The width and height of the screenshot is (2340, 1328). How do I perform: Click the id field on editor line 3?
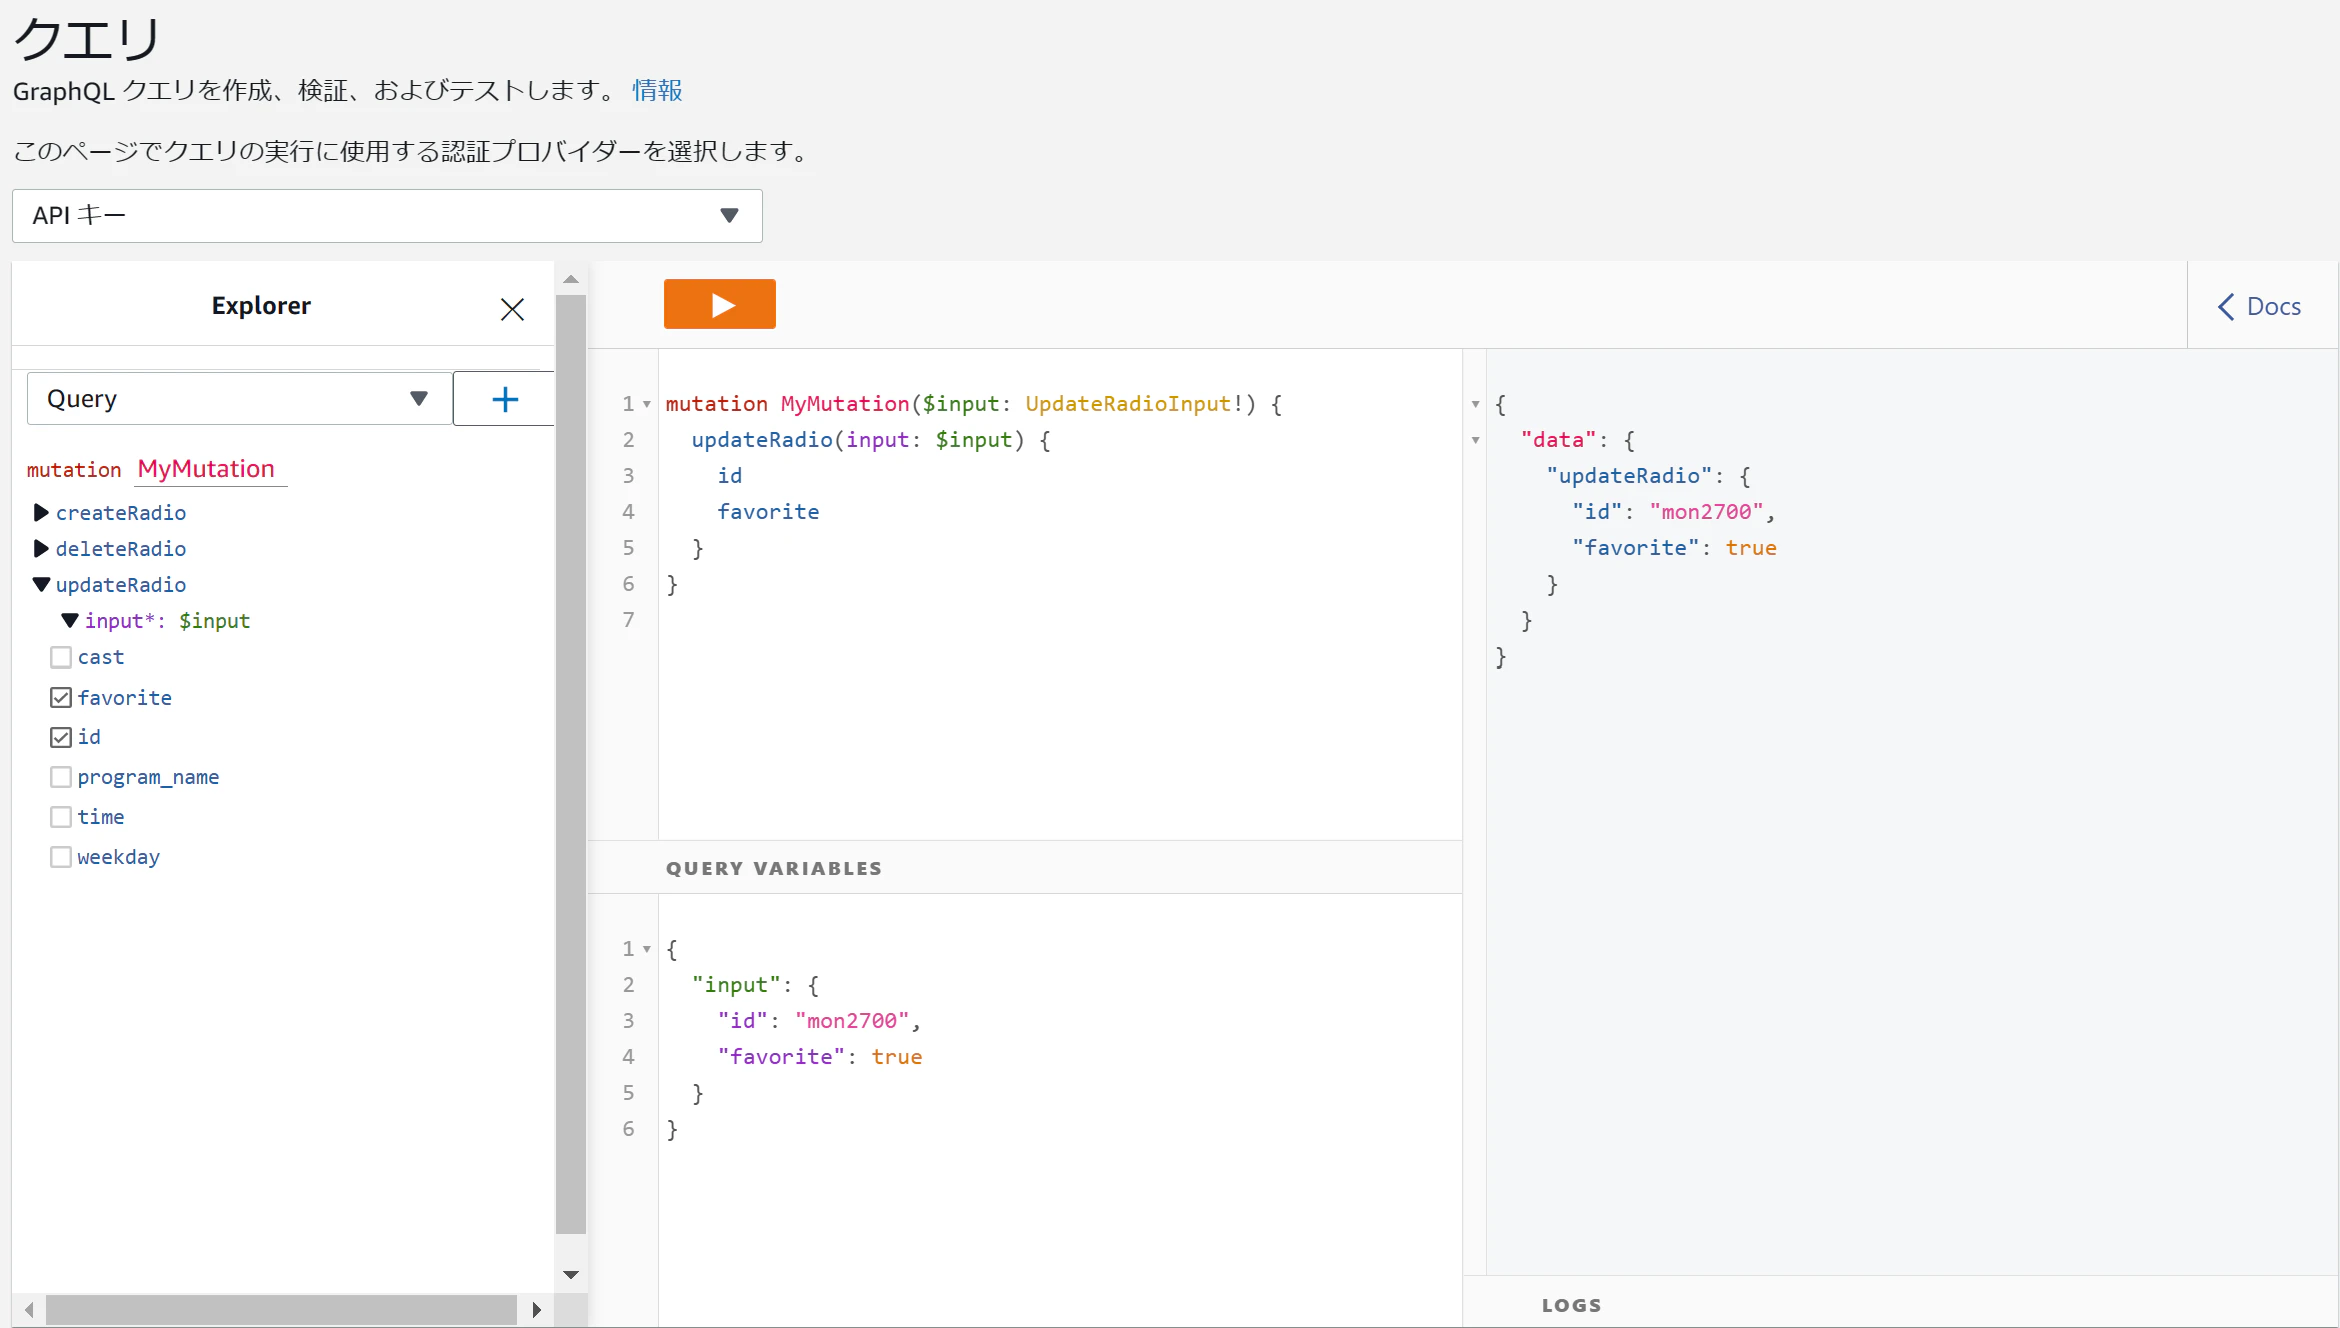click(x=730, y=476)
